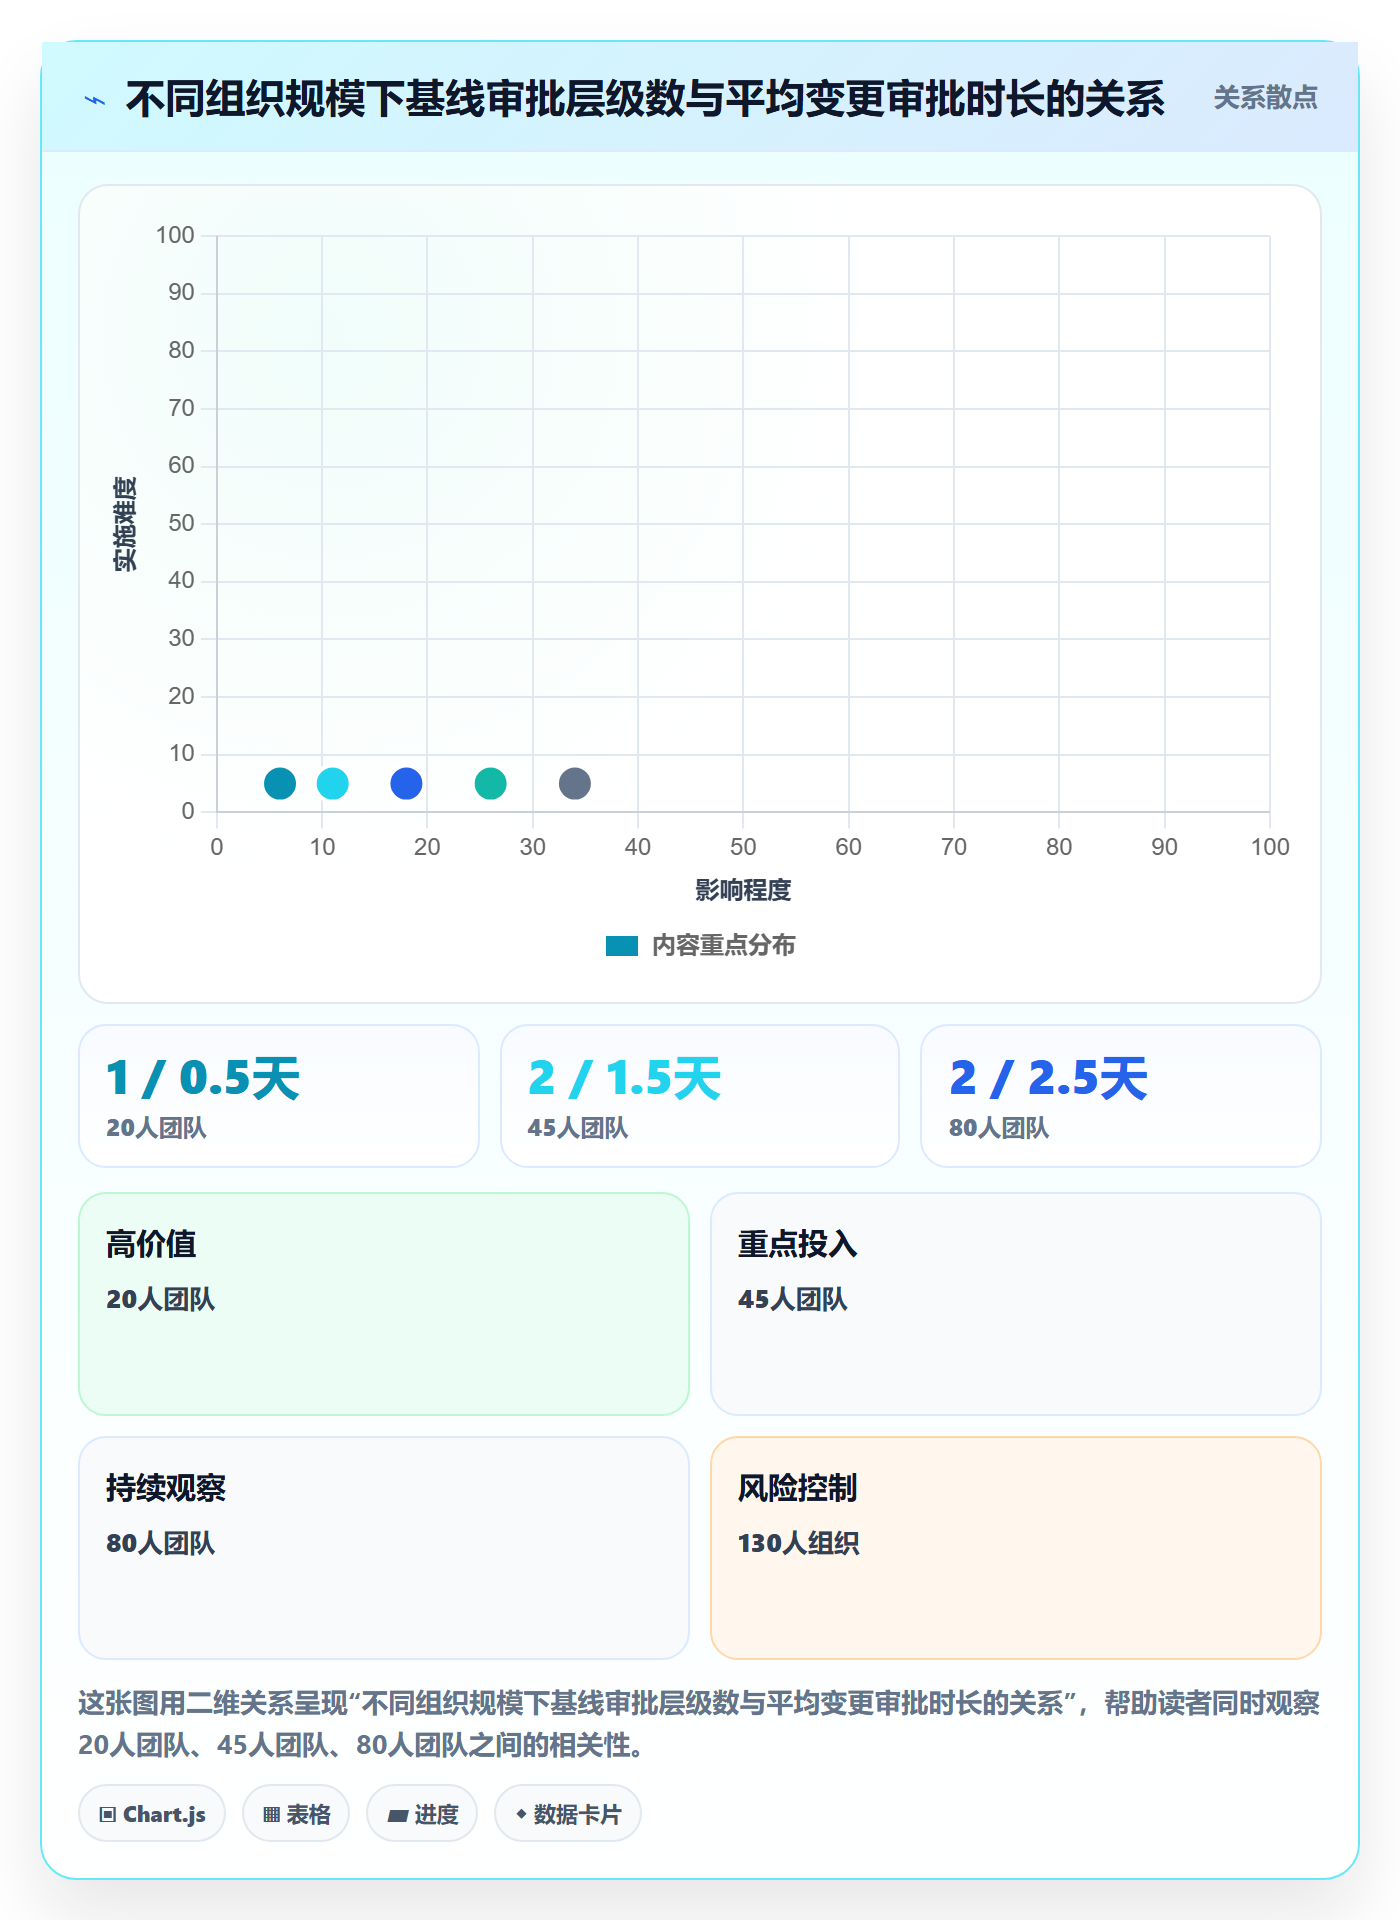Click the x-axis title "影响程度"
1400x1920 pixels.
[743, 890]
